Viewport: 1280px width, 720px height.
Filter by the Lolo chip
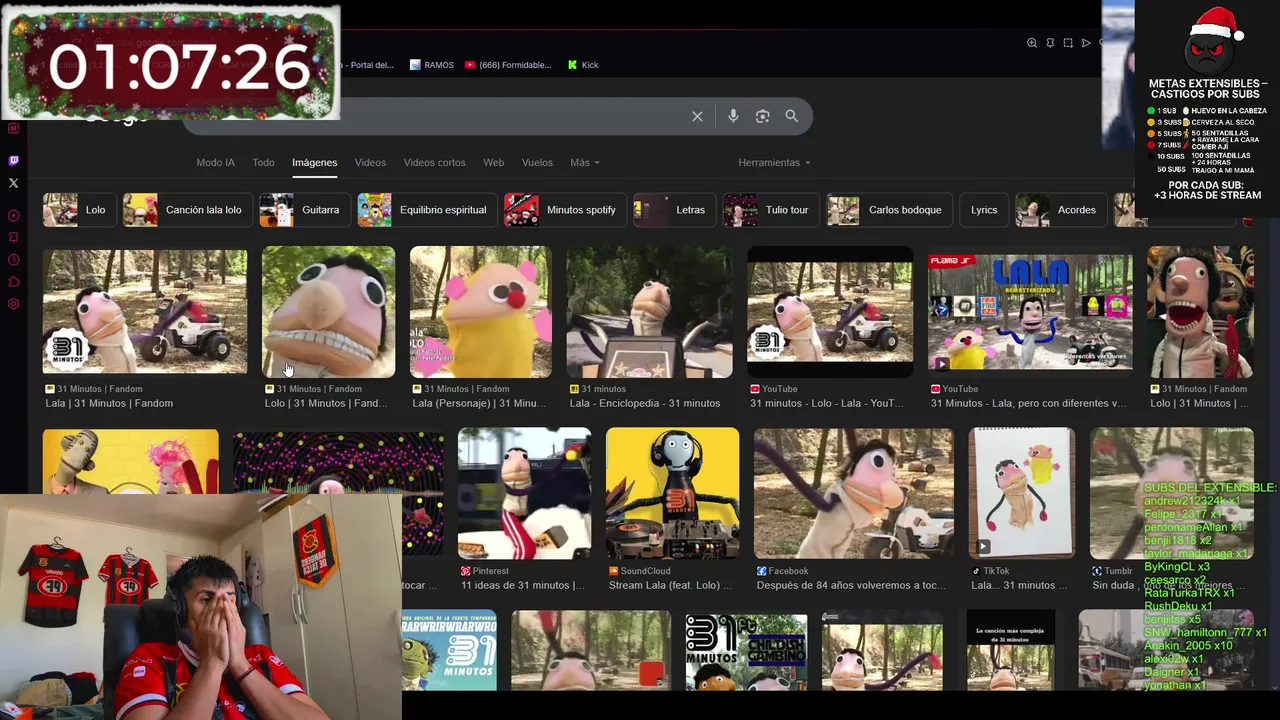click(x=79, y=210)
